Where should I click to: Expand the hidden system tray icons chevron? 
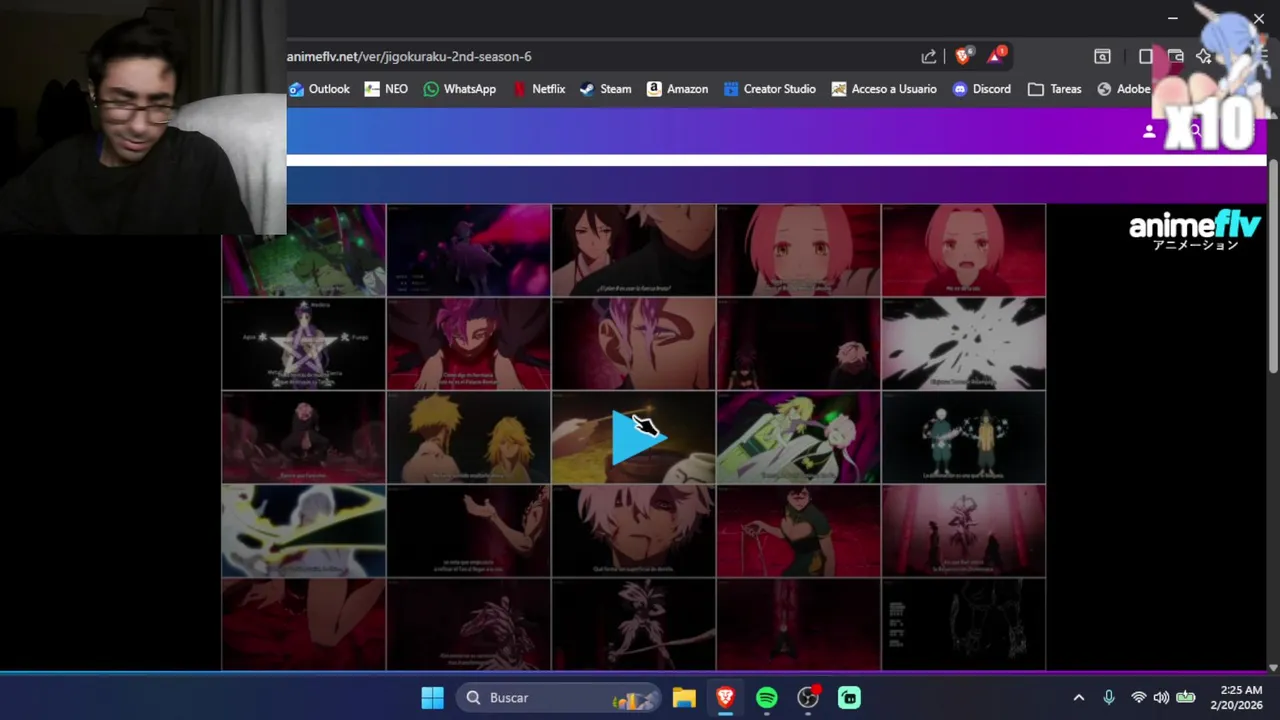[1079, 698]
